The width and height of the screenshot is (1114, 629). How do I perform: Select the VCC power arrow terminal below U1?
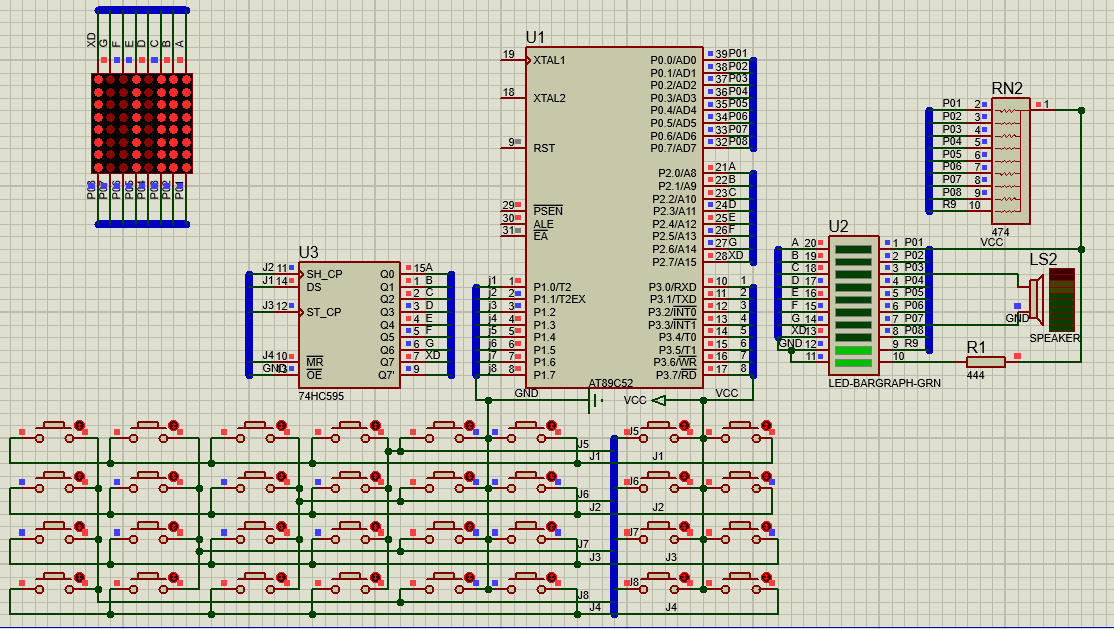pos(659,400)
